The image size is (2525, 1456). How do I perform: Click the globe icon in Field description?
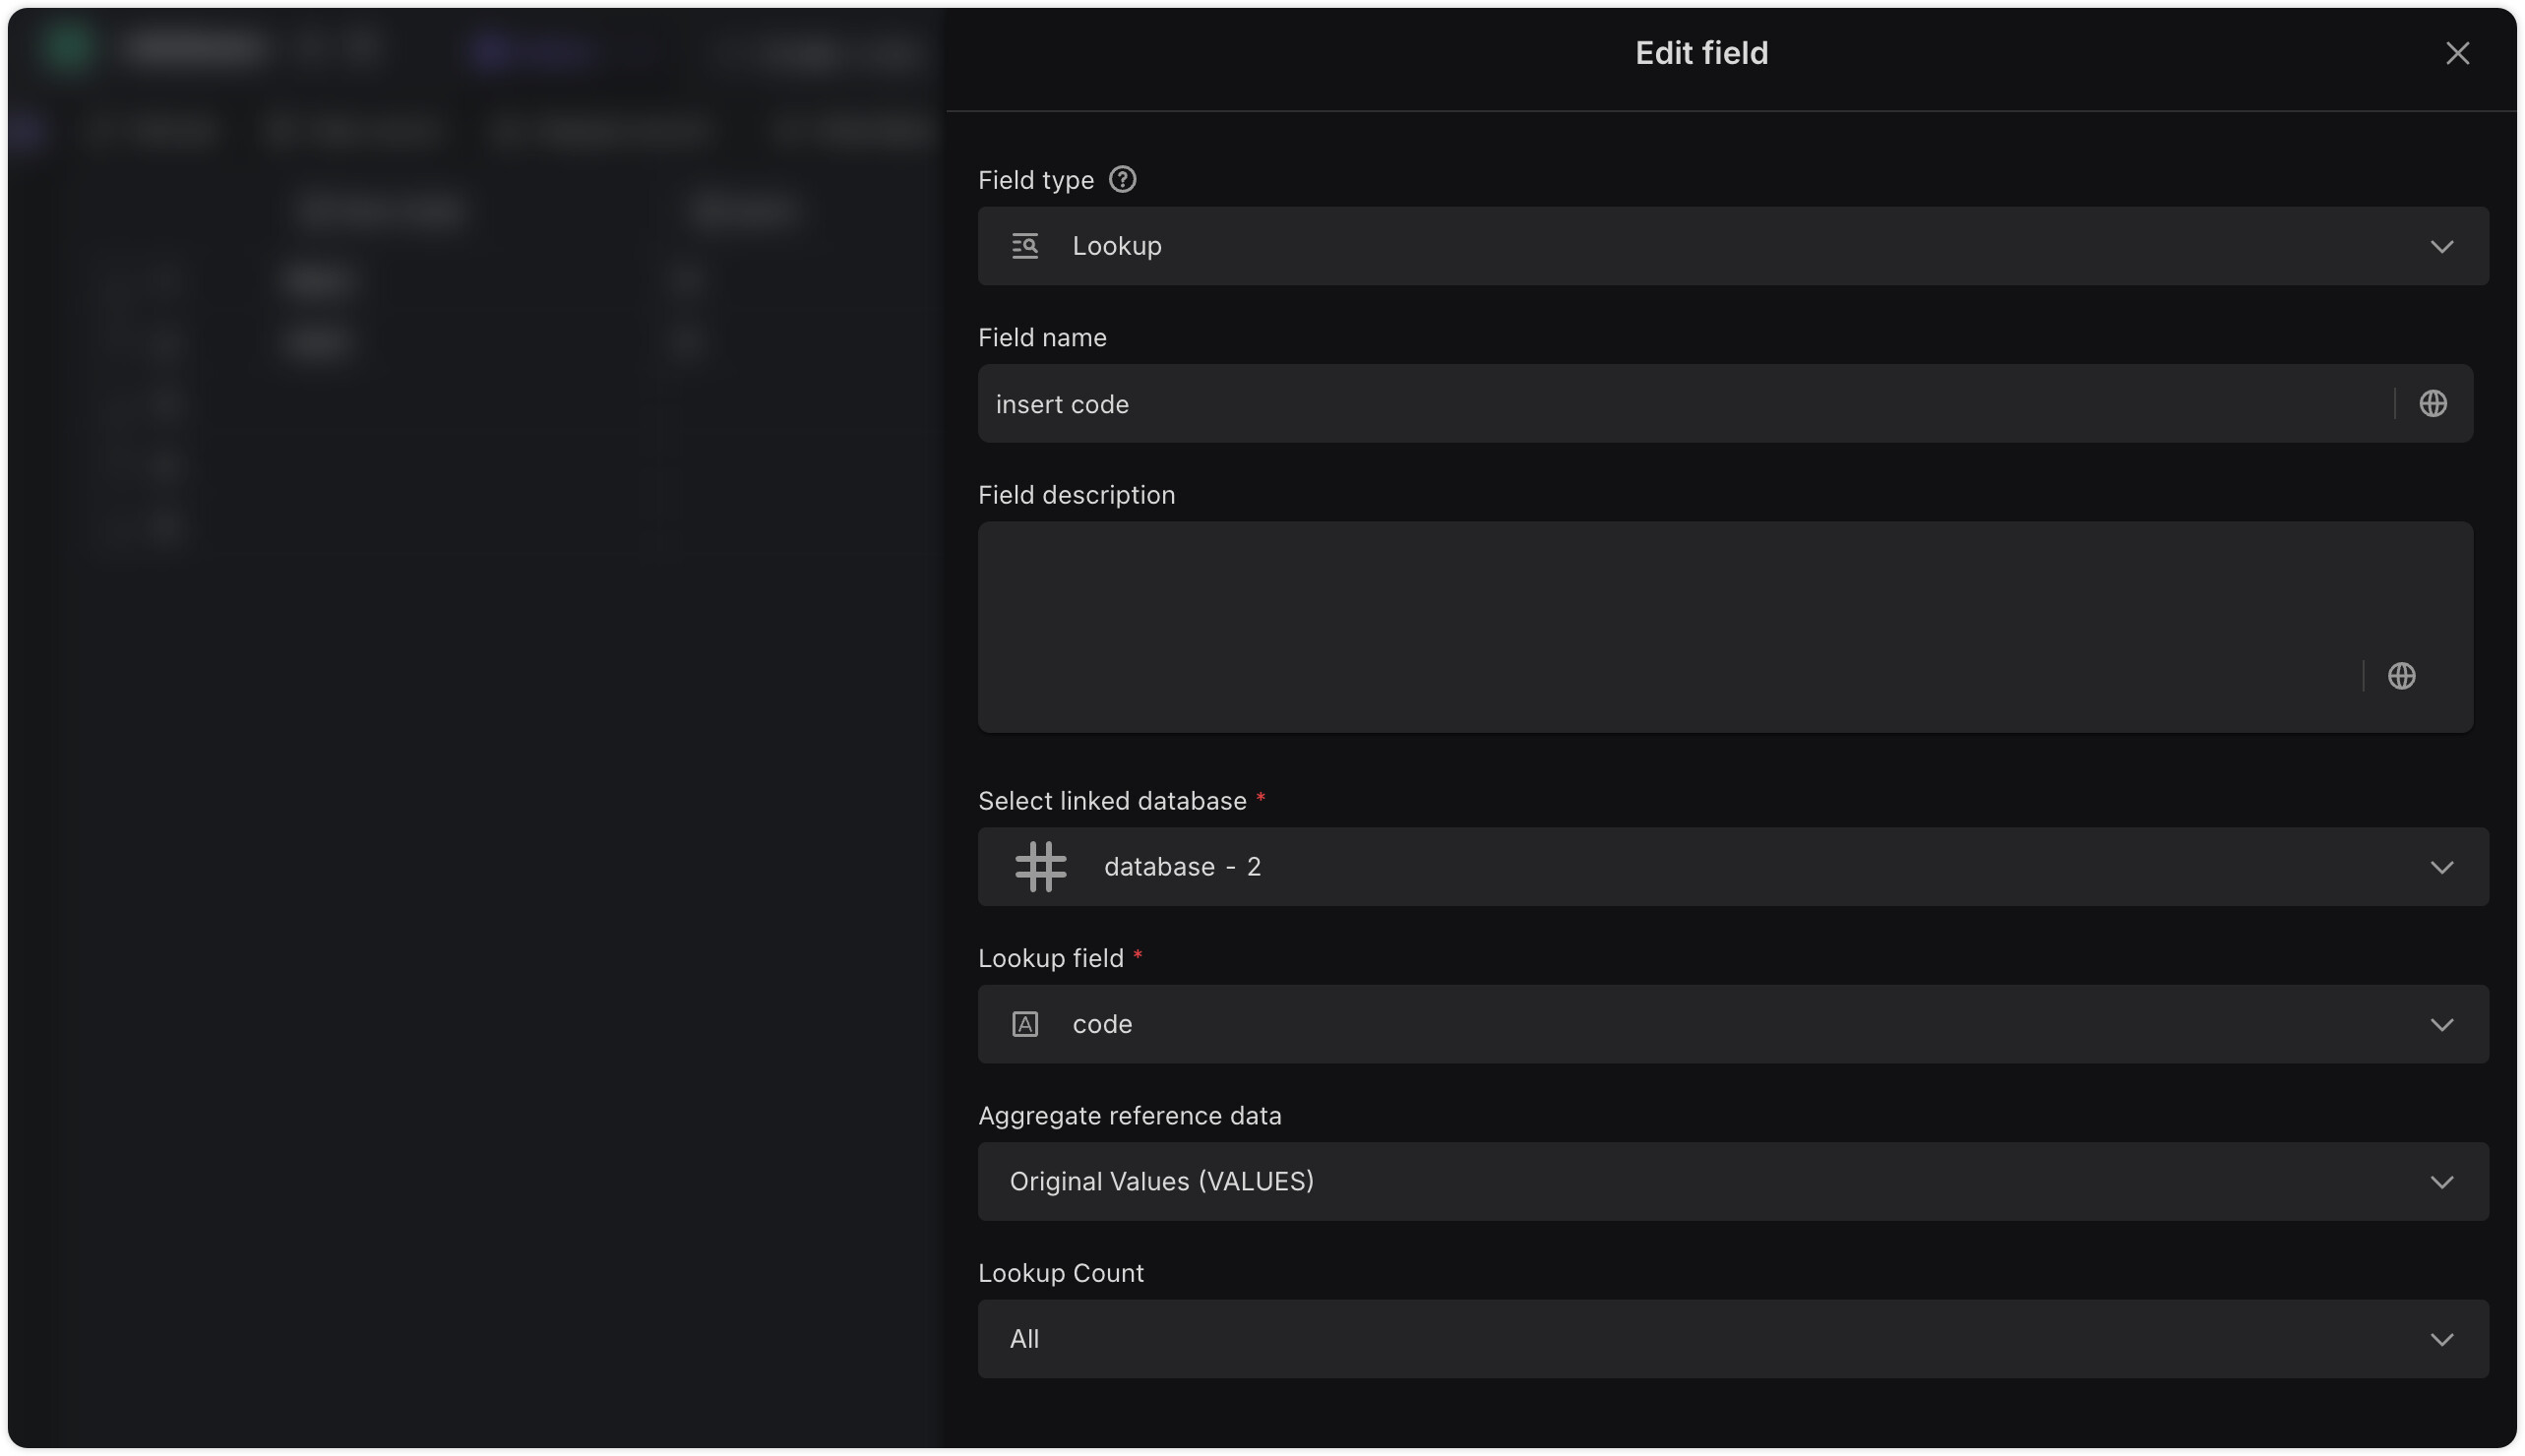click(x=2401, y=676)
